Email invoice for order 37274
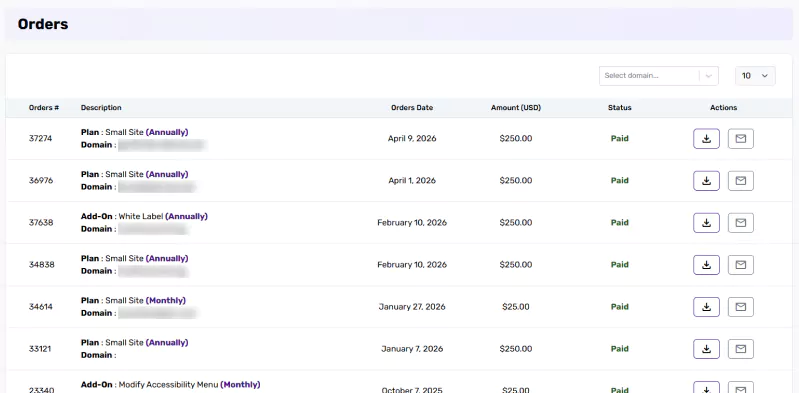 tap(741, 139)
